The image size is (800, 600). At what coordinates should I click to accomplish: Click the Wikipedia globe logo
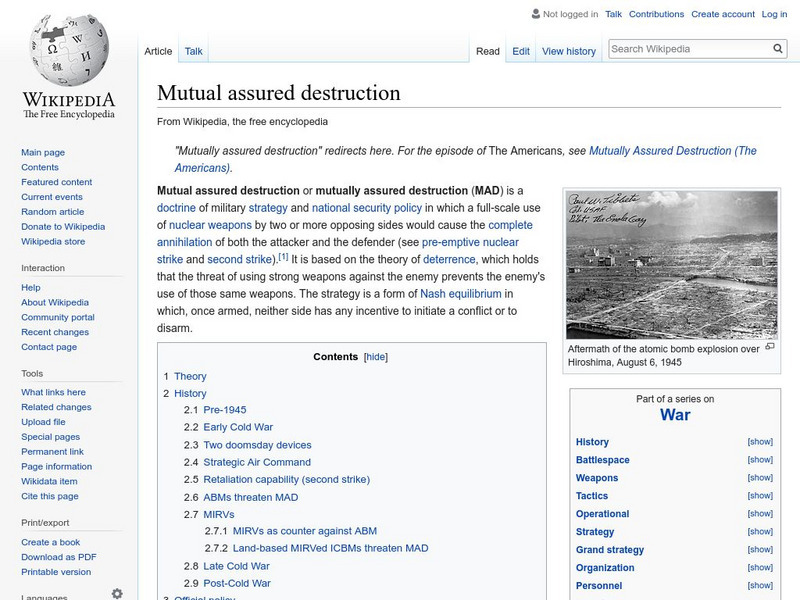[69, 50]
